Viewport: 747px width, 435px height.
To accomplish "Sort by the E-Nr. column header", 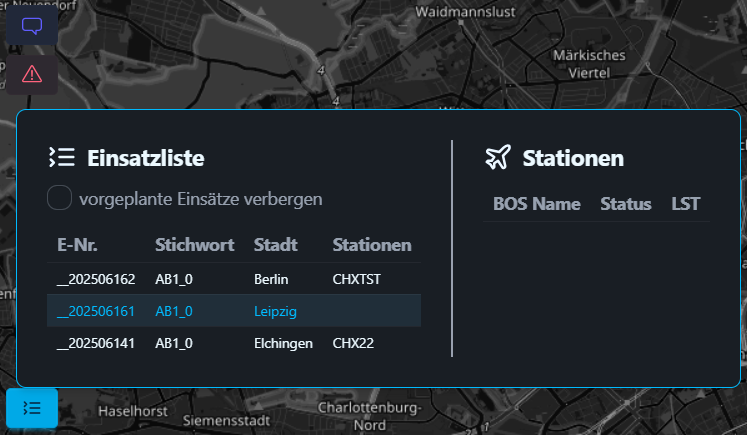I will click(x=77, y=245).
